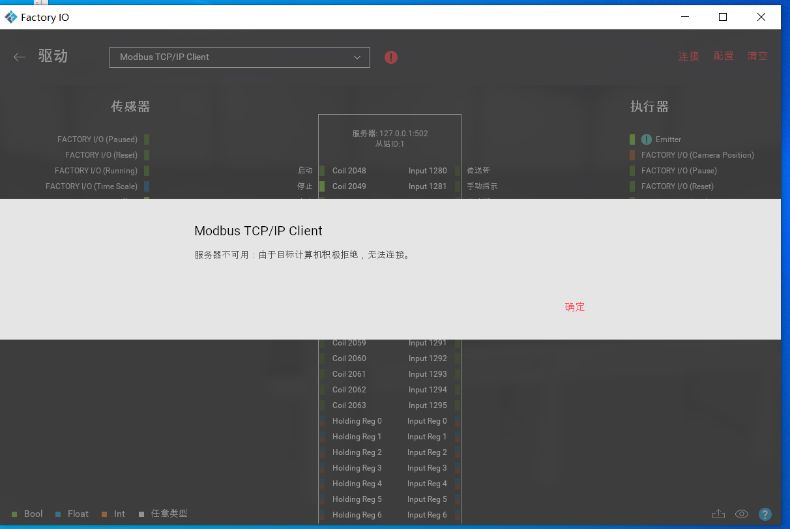The height and width of the screenshot is (529, 790).
Task: Click the Input Reg 3 slot
Action: click(427, 468)
